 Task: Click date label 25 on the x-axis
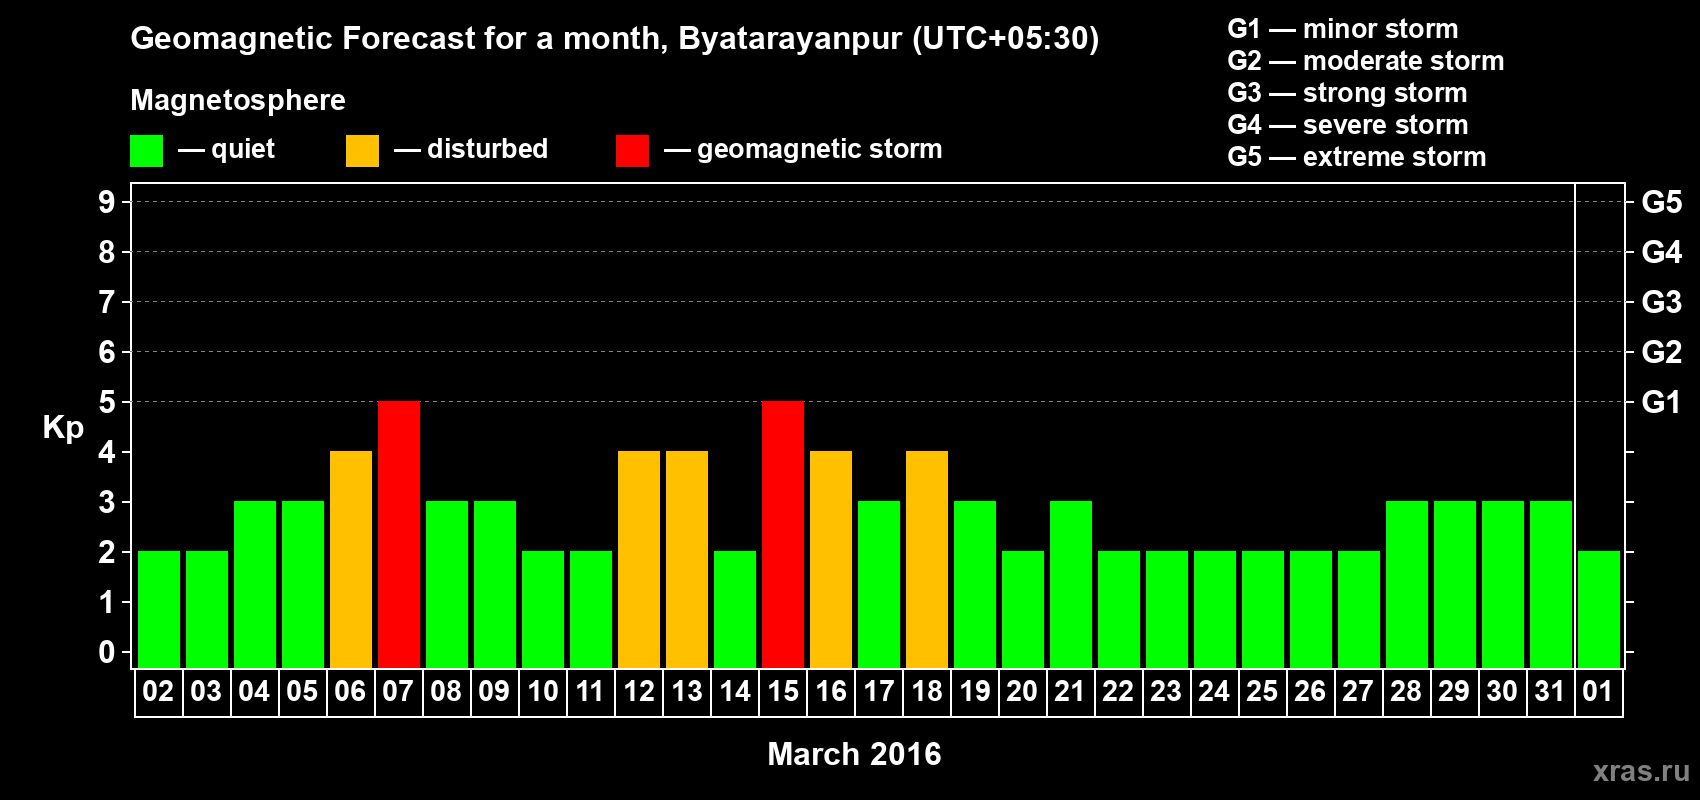(1262, 692)
